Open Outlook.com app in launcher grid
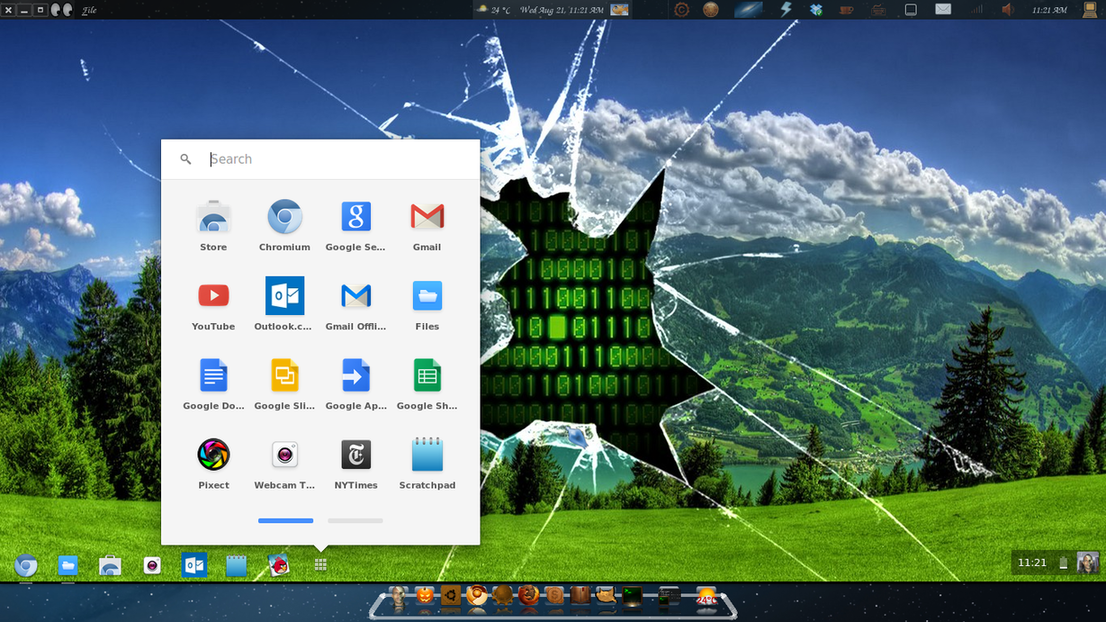 click(284, 305)
